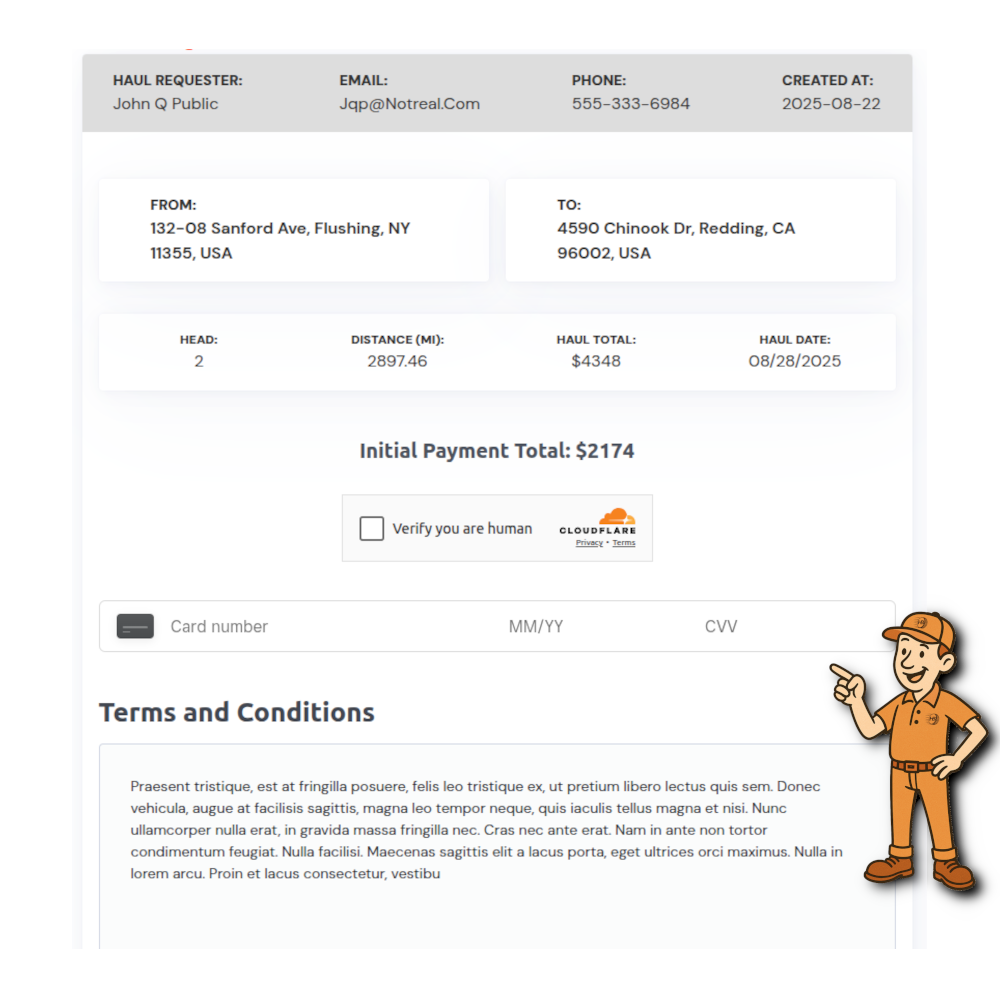Check the Verify you are human box
1000x1000 pixels.
372,529
